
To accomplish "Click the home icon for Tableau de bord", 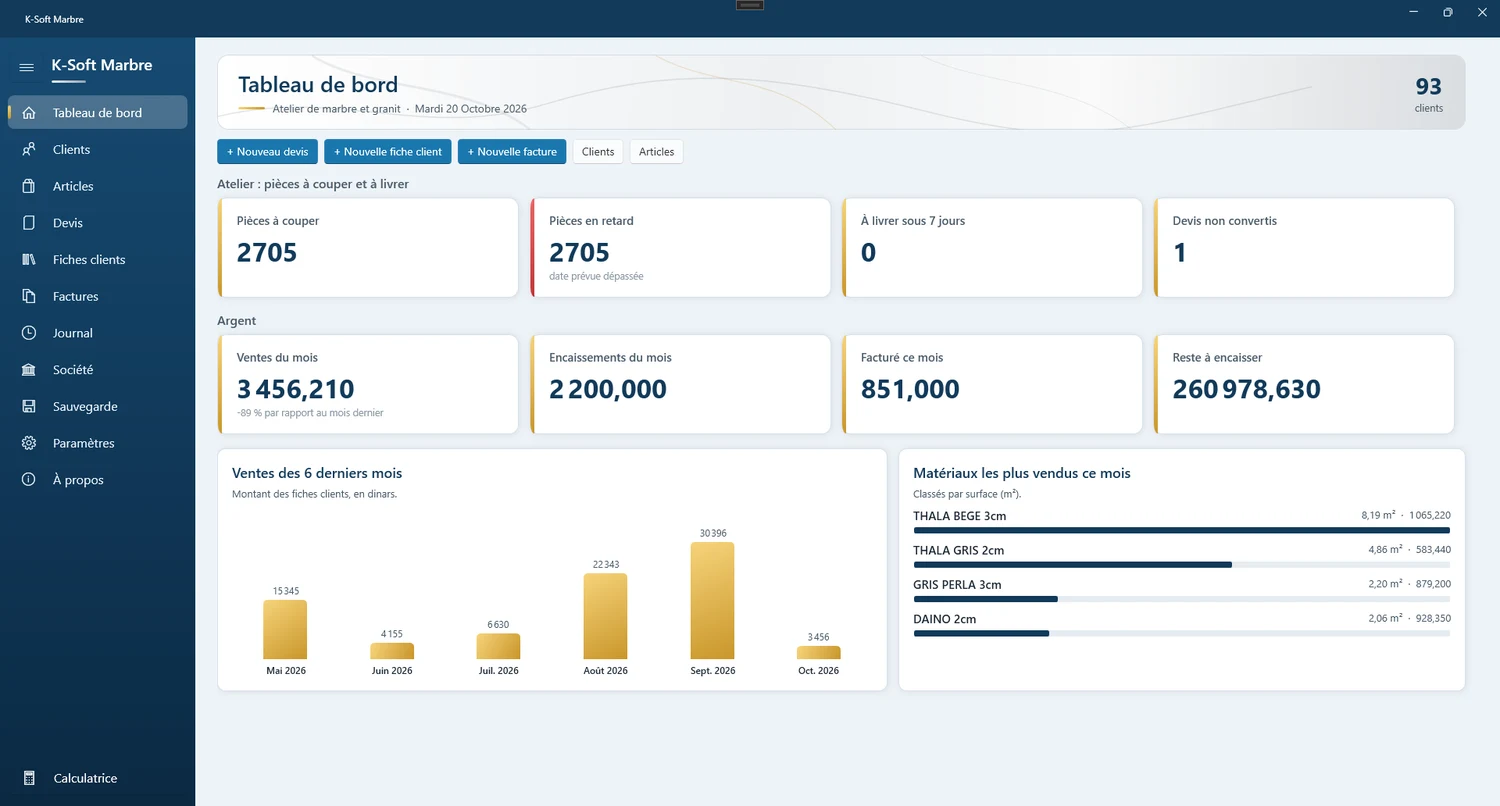I will coord(29,113).
